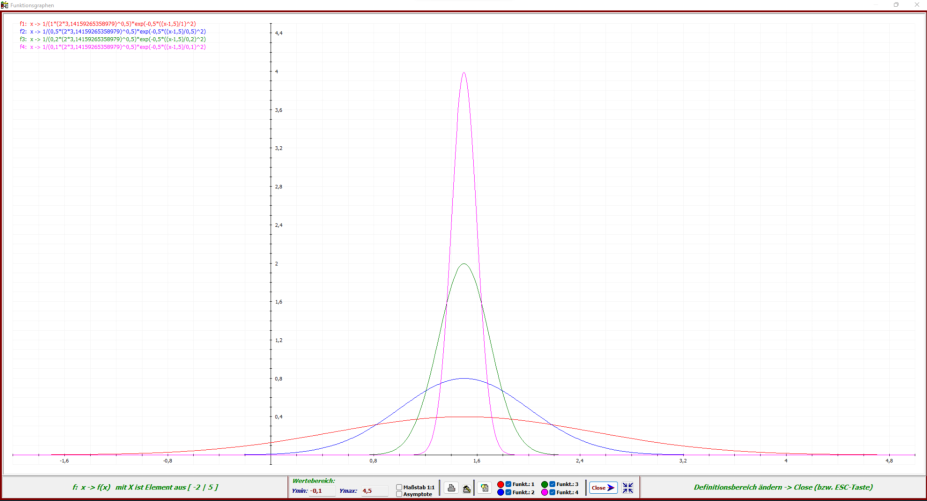Click the Funktiongraphen app icon in title bar

(x=5, y=4)
